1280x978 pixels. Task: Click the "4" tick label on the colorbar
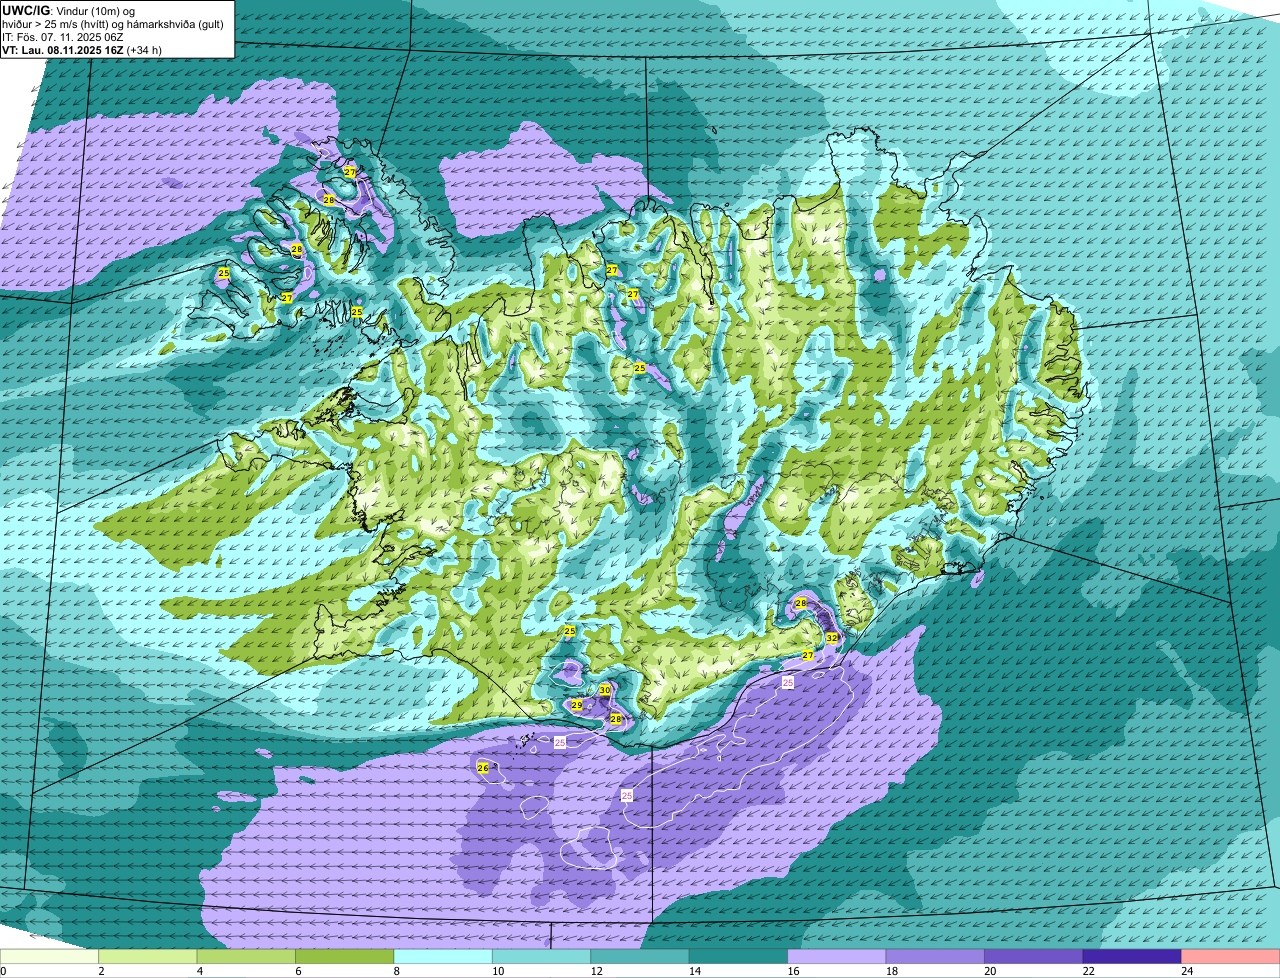pos(199,971)
